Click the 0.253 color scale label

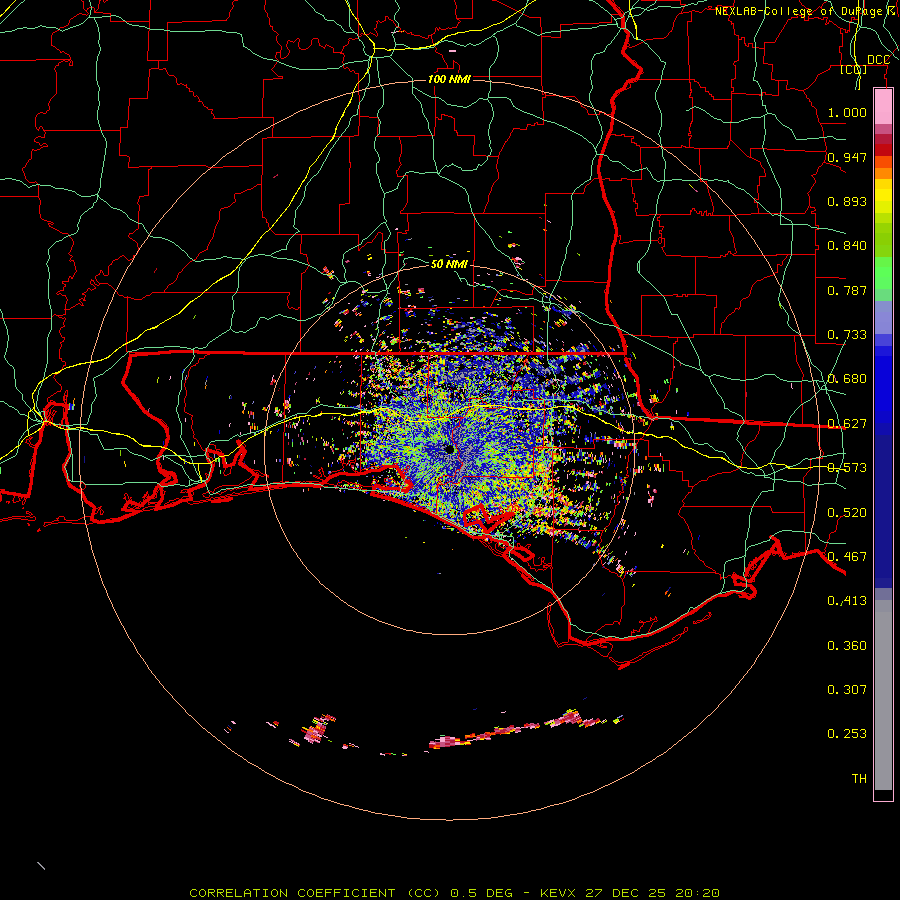[847, 734]
